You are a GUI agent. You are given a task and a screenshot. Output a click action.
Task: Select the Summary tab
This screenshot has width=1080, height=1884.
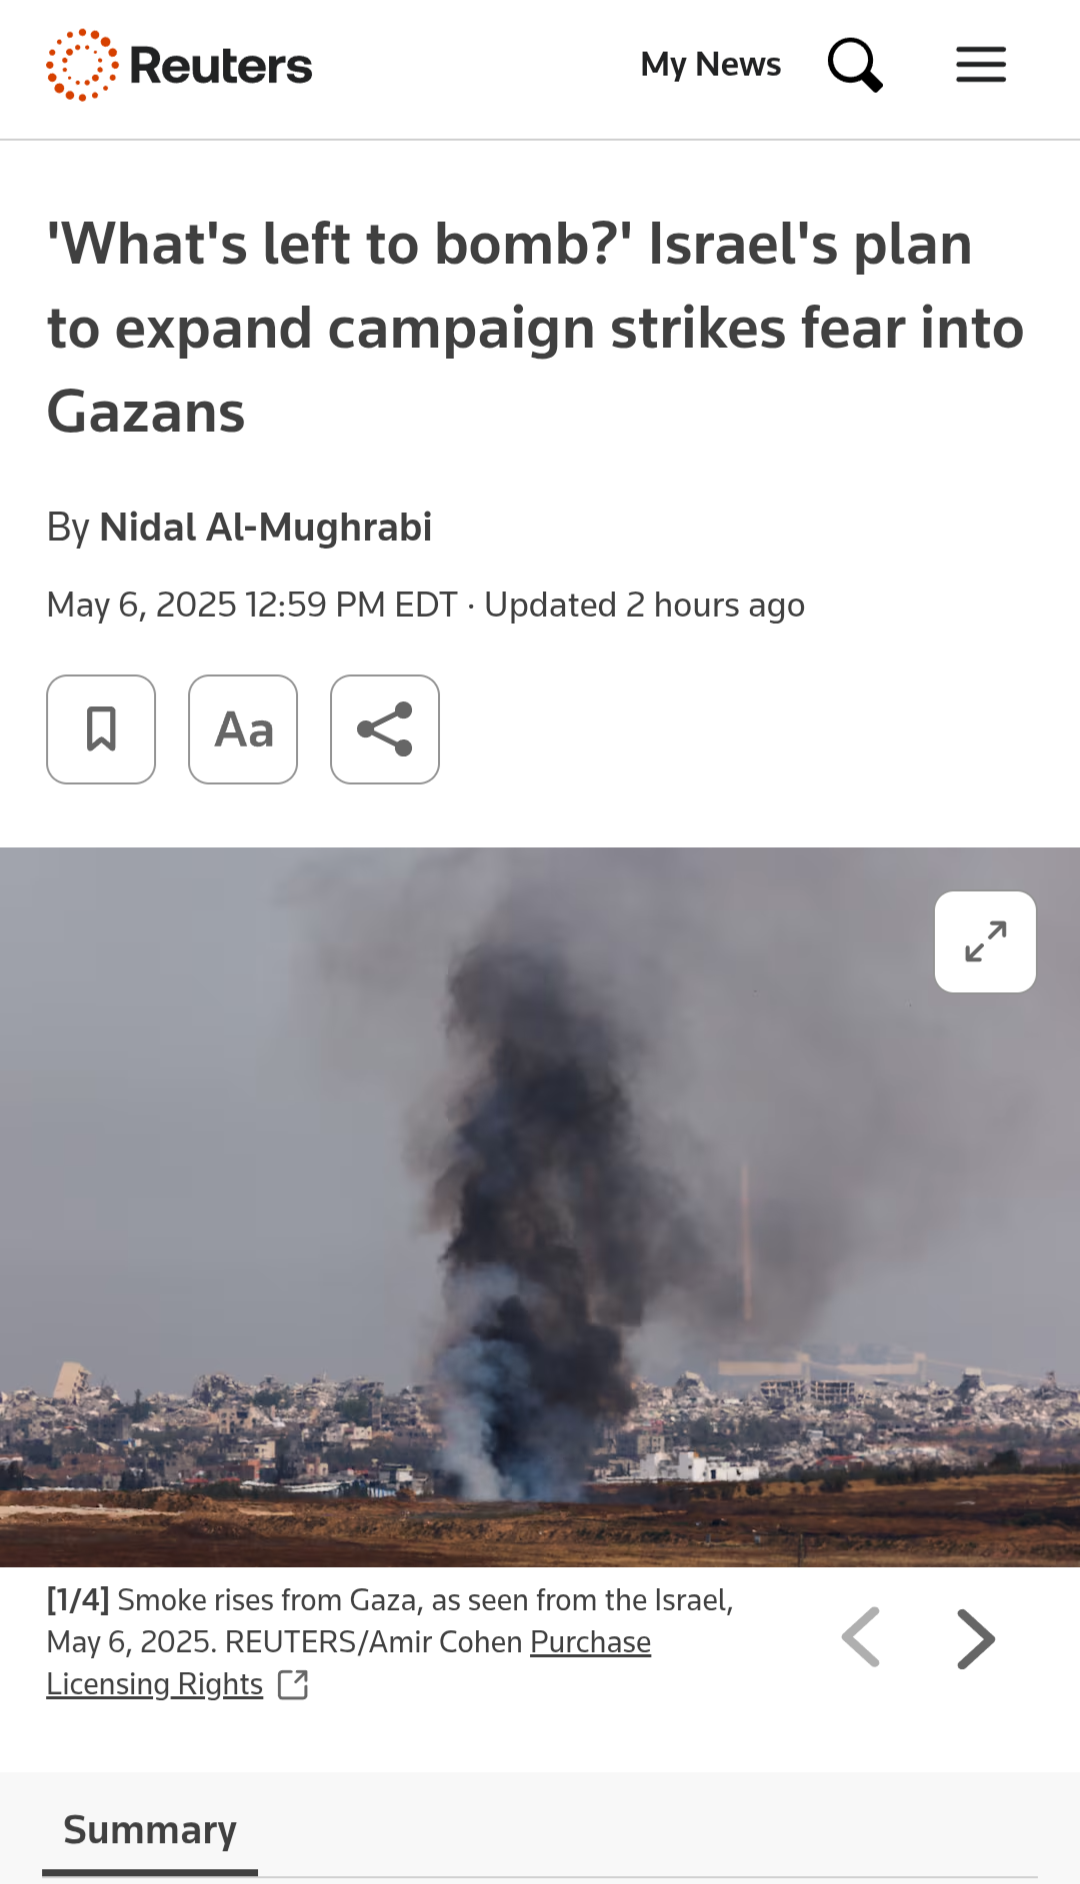click(150, 1830)
